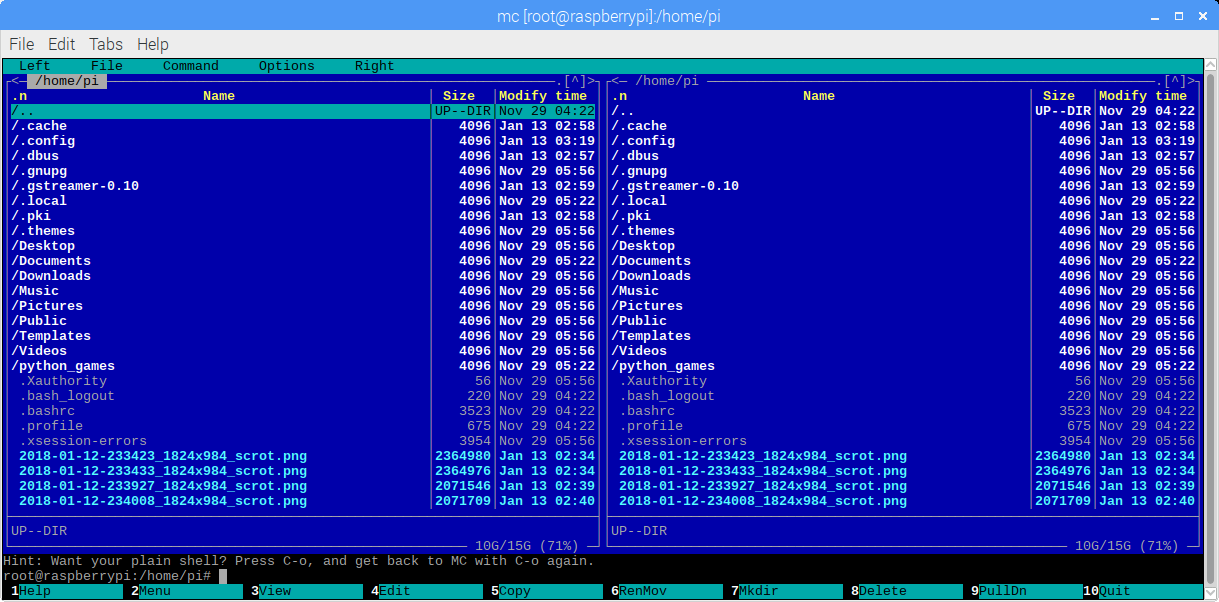This screenshot has width=1219, height=602.
Task: Open the window menu icon in title bar
Action: click(17, 16)
